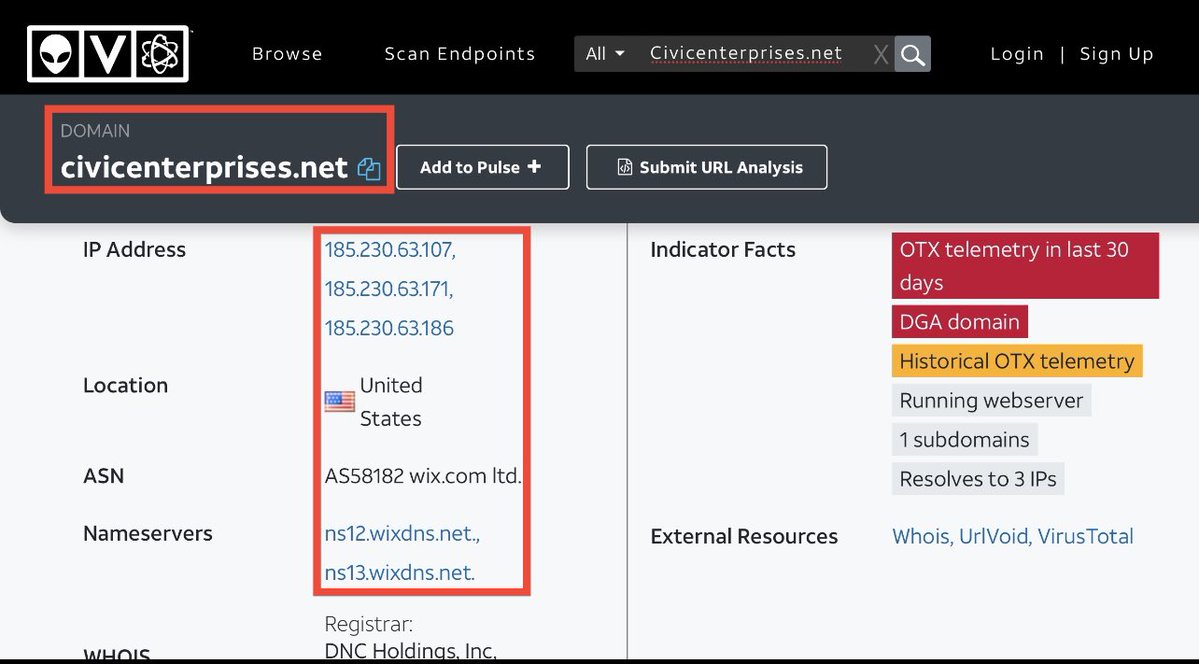Image resolution: width=1199 pixels, height=664 pixels.
Task: Open nameserver ns12.wixdns.net link
Action: (x=401, y=534)
